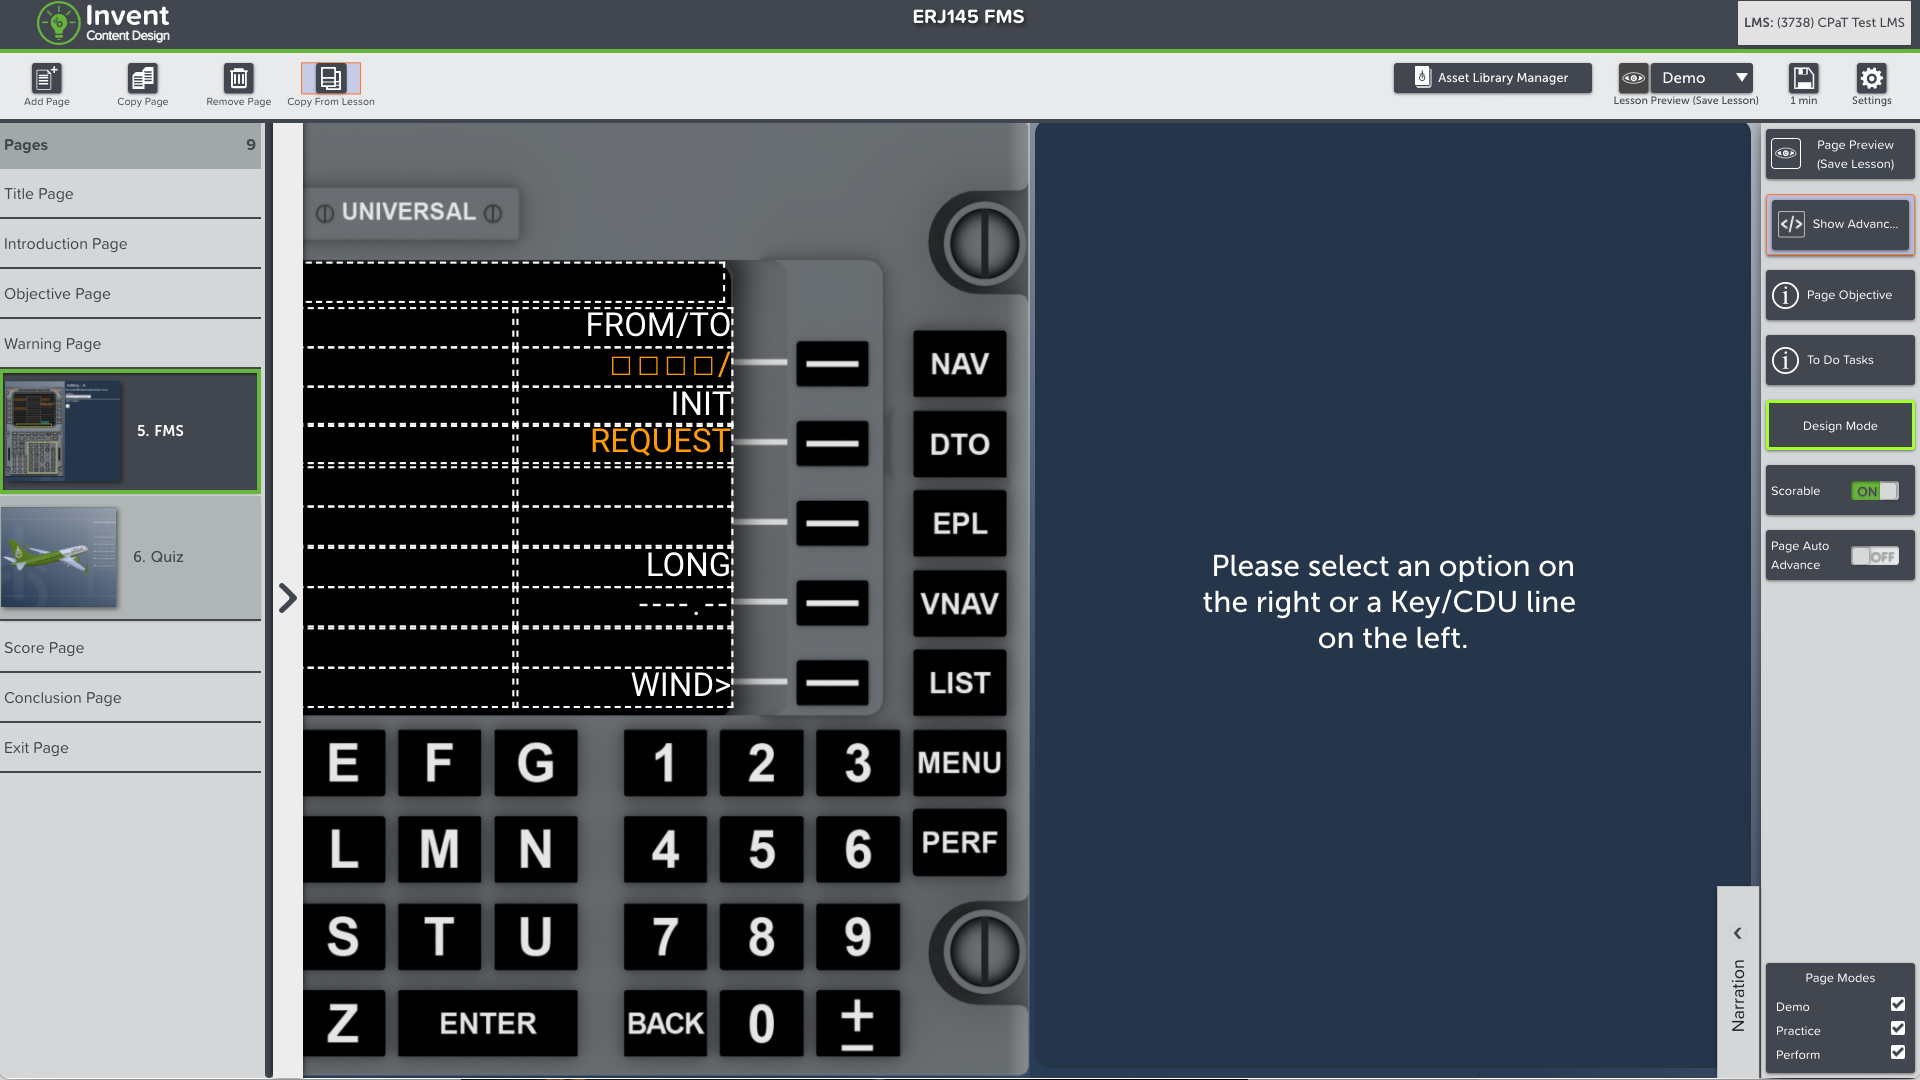The height and width of the screenshot is (1080, 1920).
Task: Open the Asset Library Manager
Action: pos(1493,76)
